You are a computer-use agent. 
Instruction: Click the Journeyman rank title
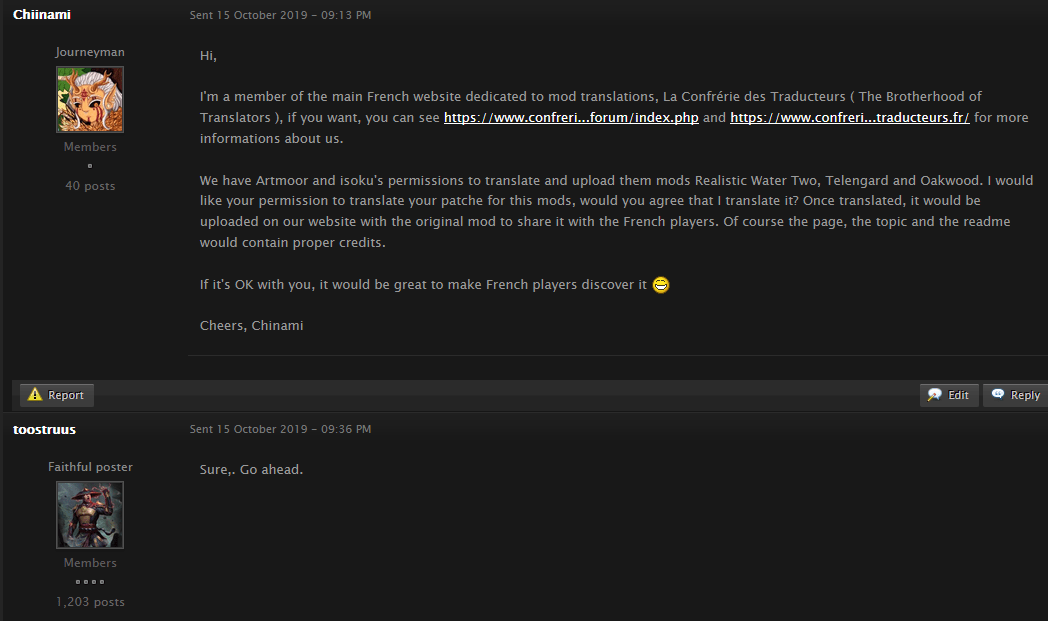90,52
